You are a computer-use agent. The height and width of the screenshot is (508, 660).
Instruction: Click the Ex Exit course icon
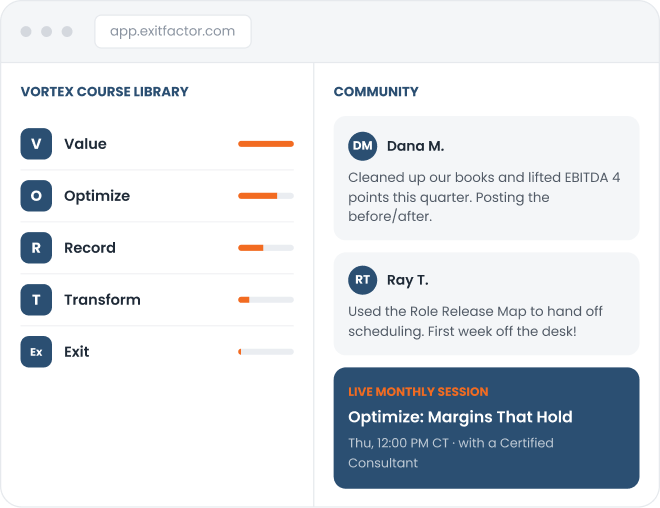click(36, 352)
